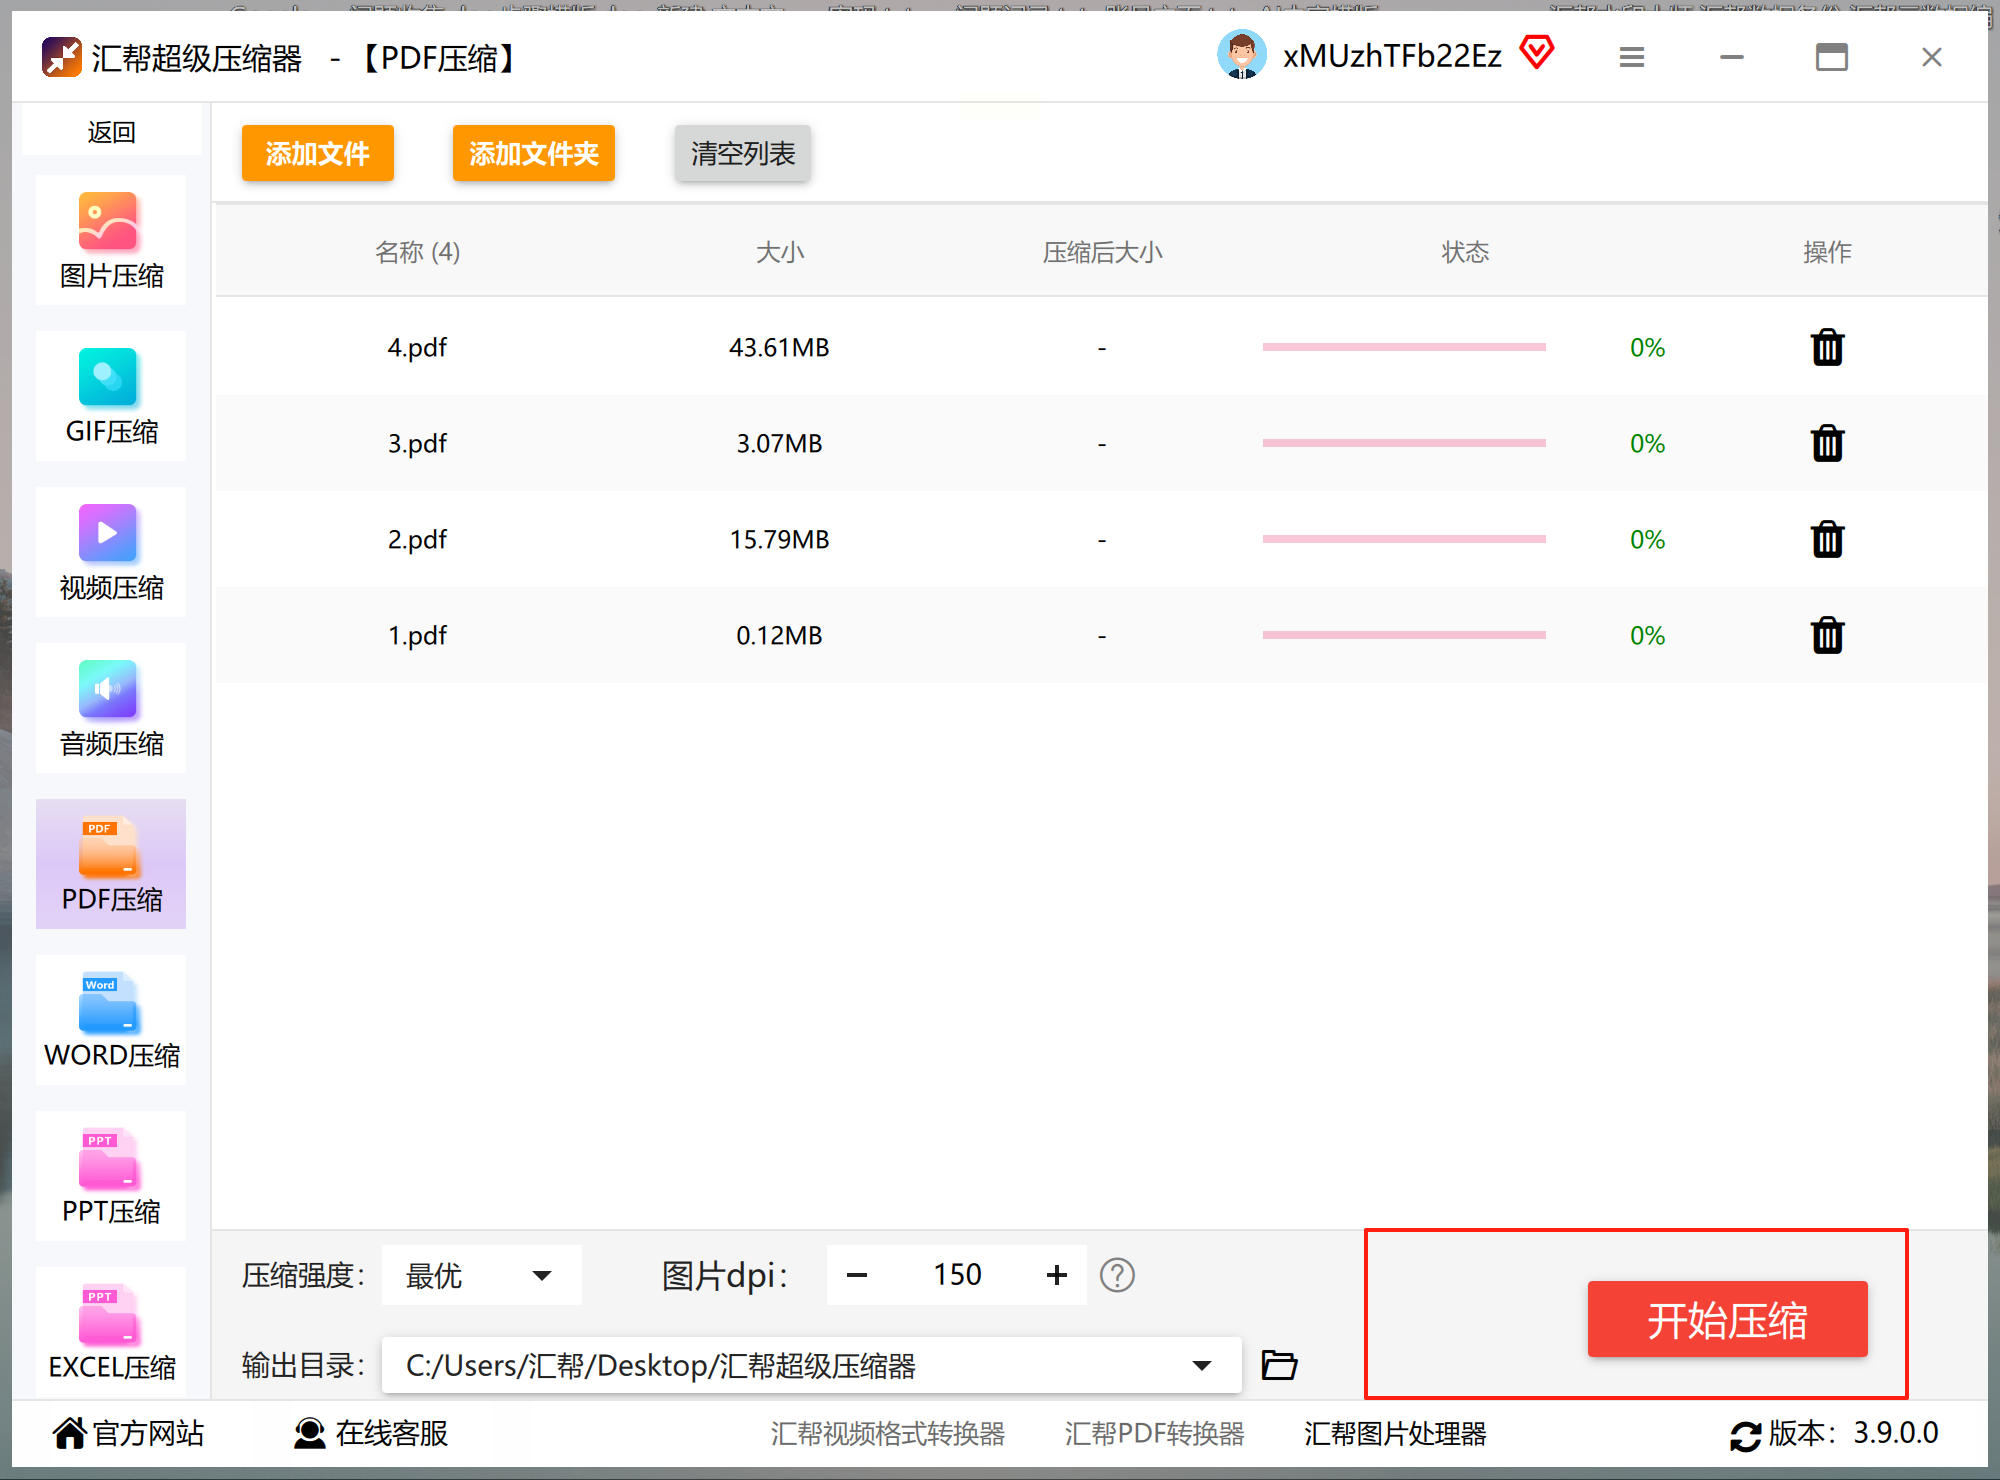Click the trash icon for 1.pdf
The height and width of the screenshot is (1480, 2000).
1827,636
